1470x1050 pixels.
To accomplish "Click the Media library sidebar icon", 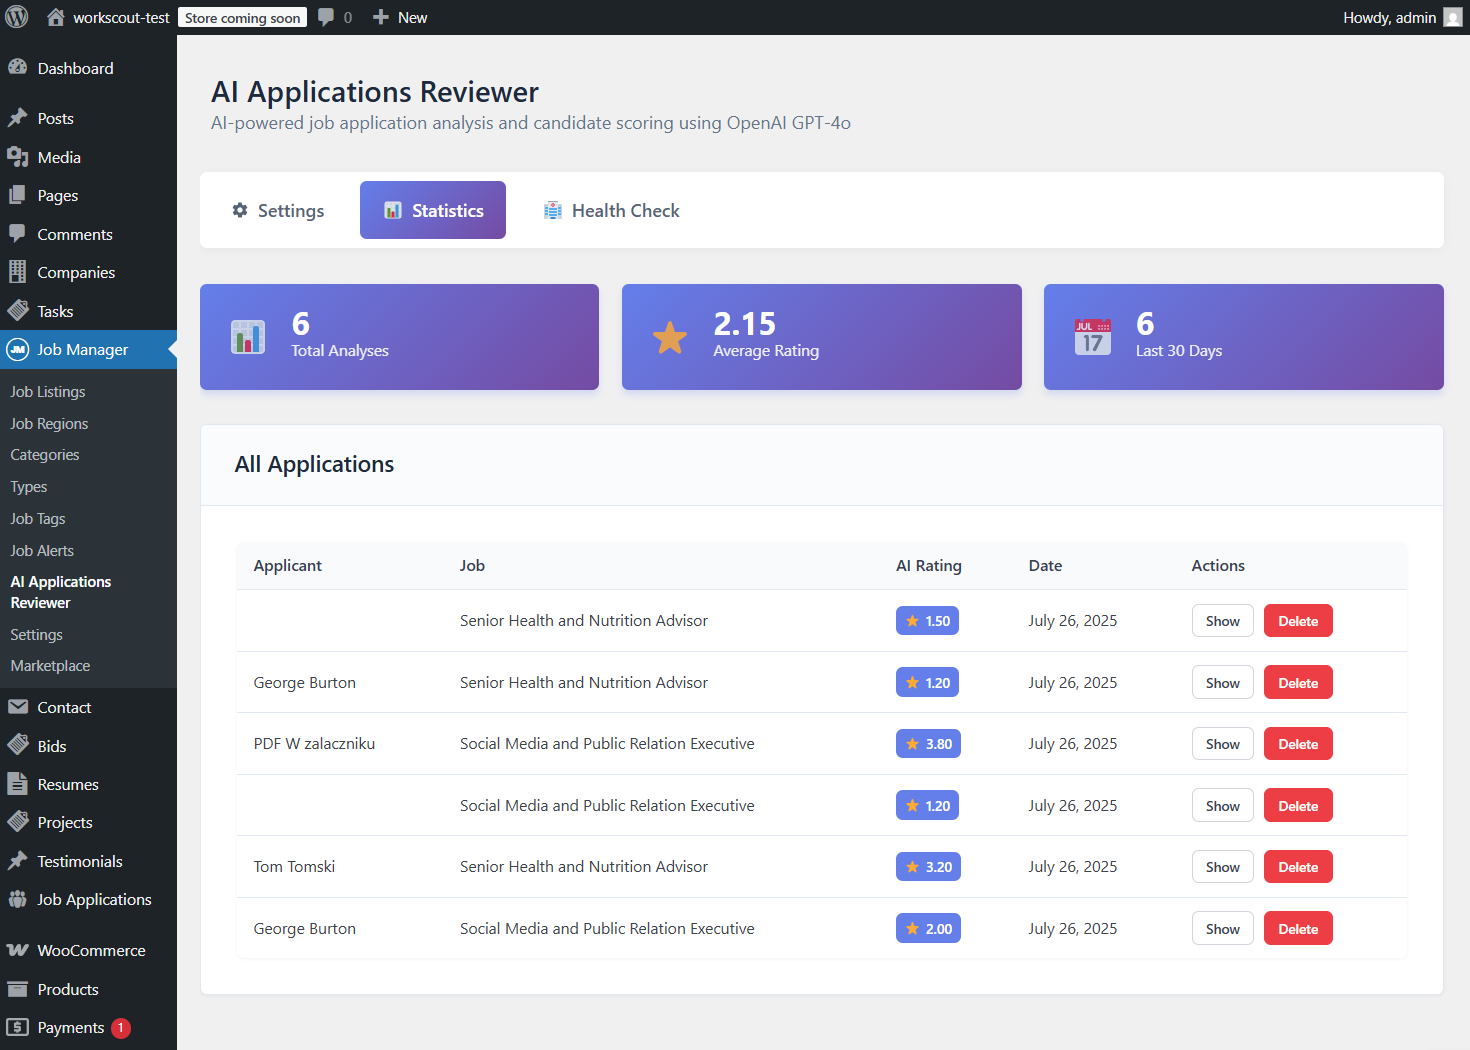I will point(17,157).
